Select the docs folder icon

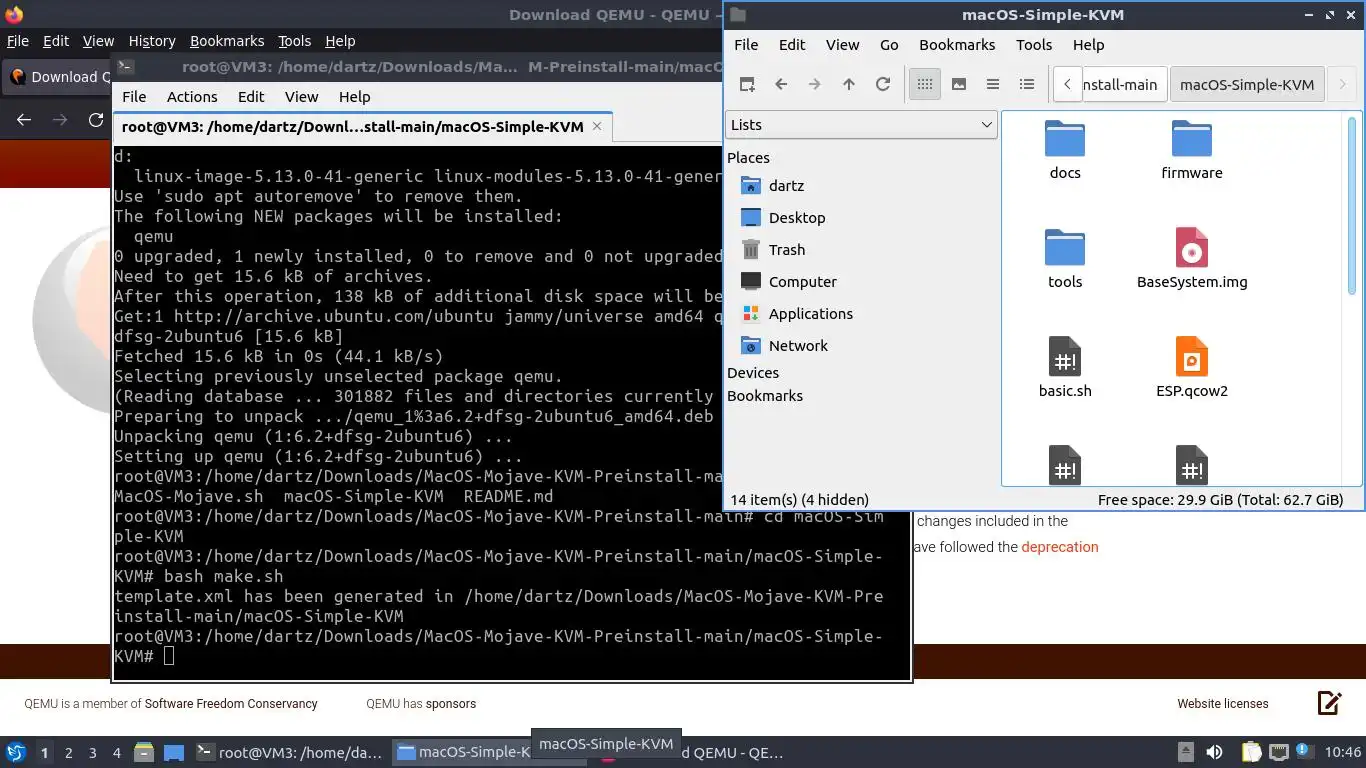[1065, 139]
